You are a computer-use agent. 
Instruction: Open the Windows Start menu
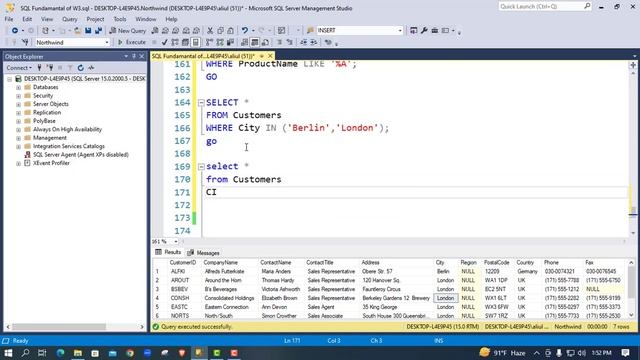pos(8,353)
